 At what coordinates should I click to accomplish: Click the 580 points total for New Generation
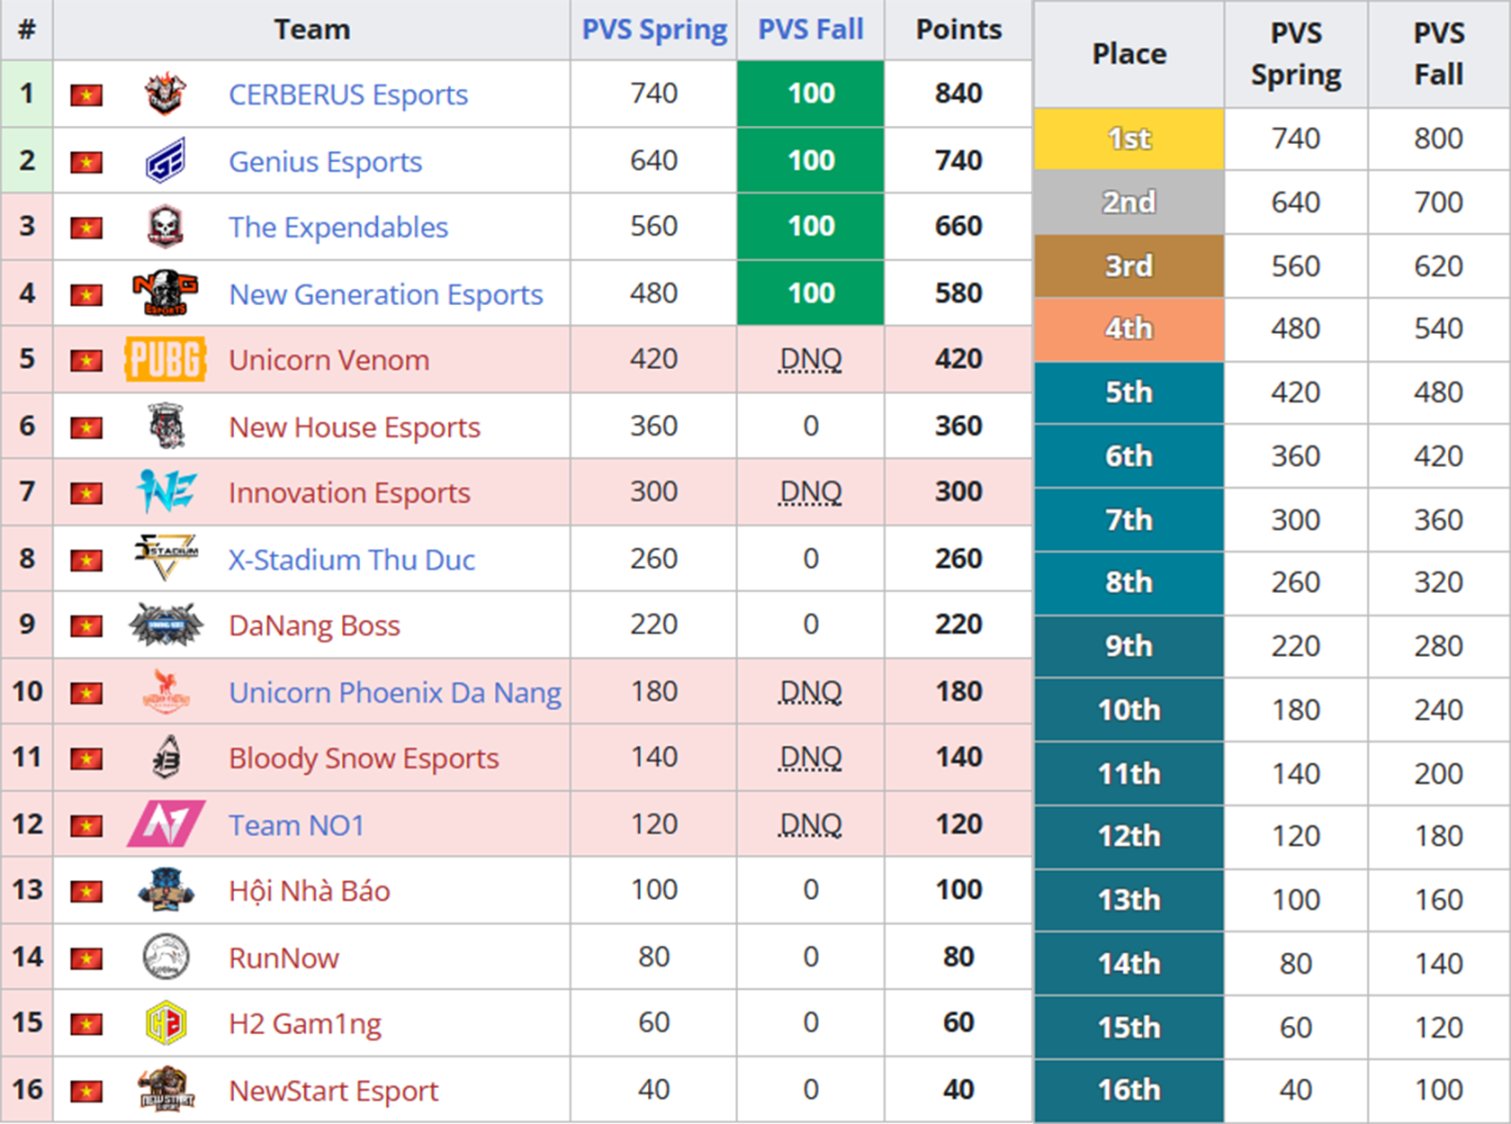click(x=958, y=293)
